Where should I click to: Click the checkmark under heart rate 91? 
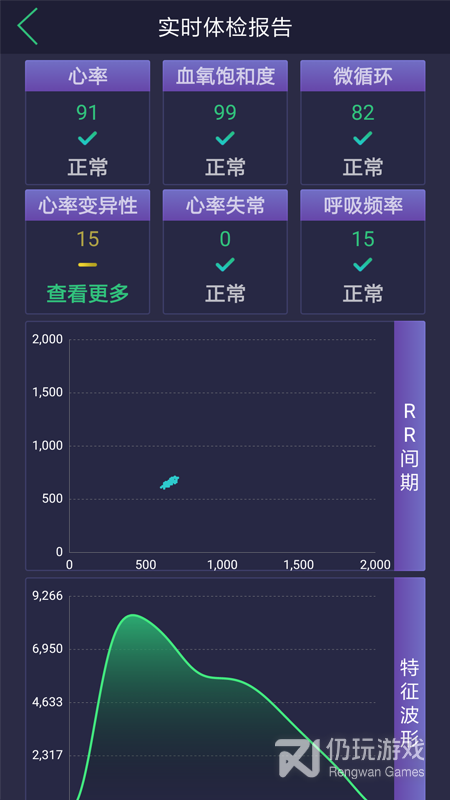87,138
